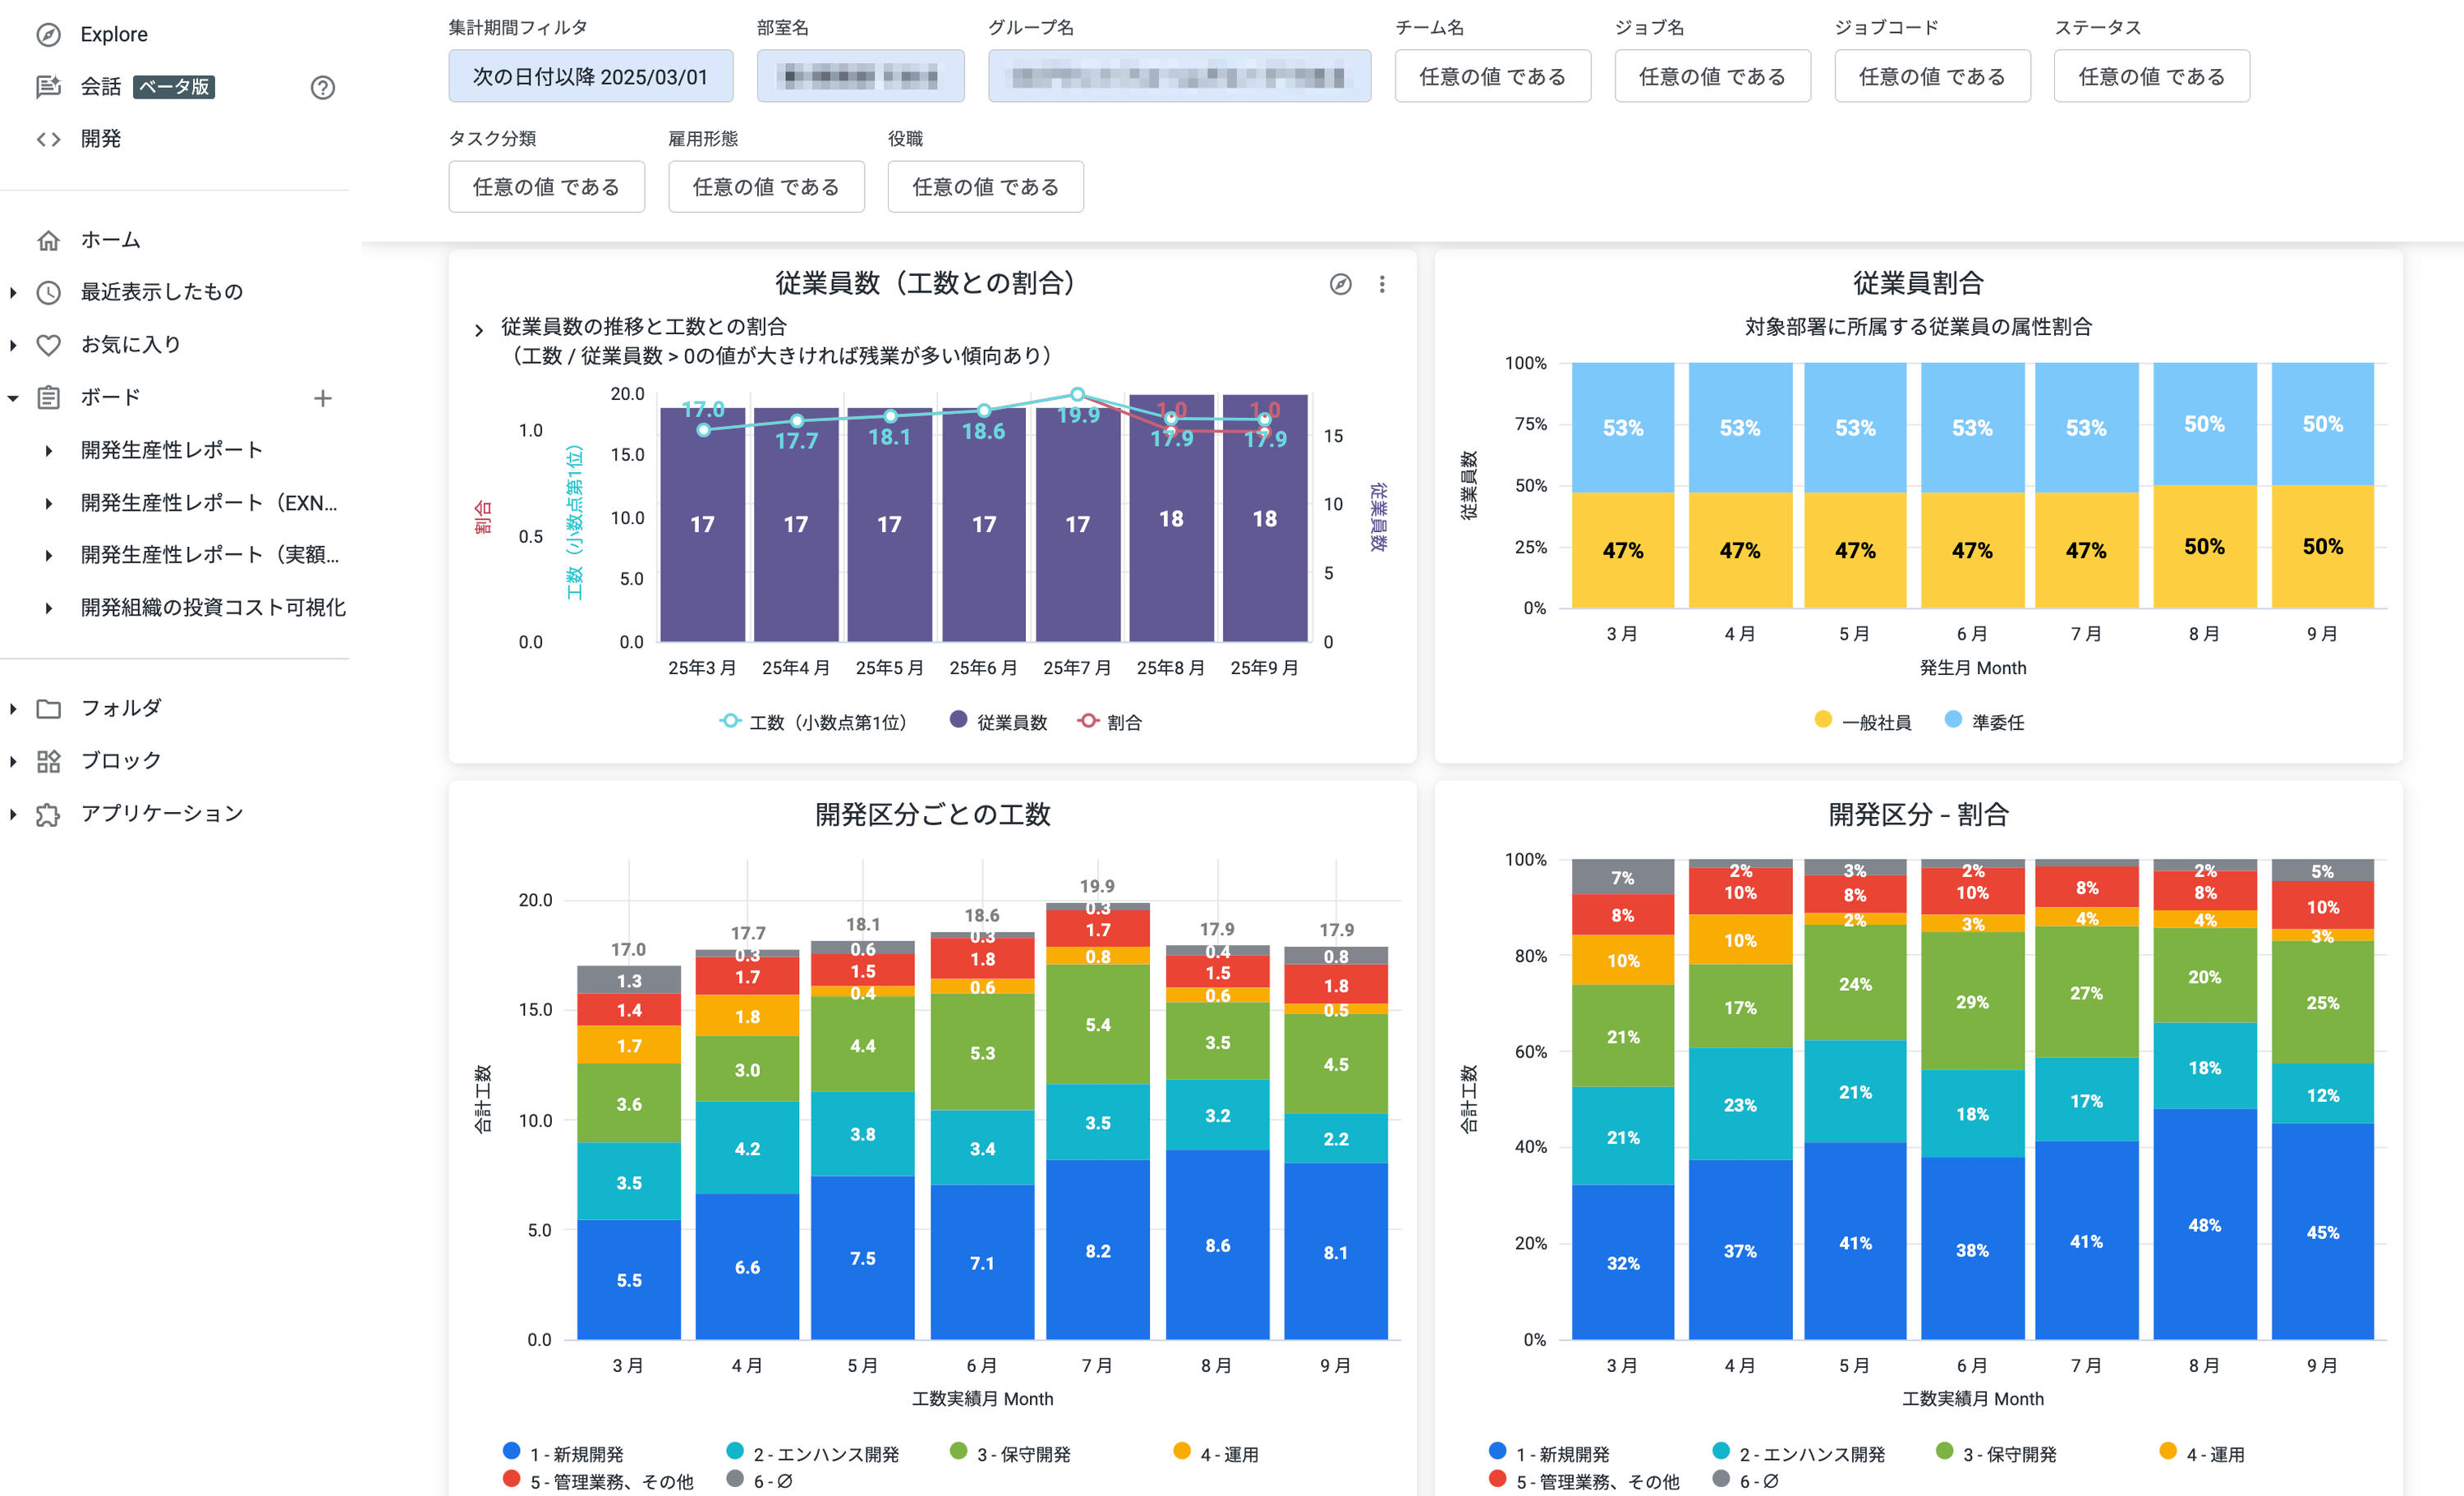Open the help question mark icon
The height and width of the screenshot is (1496, 2464).
[322, 88]
